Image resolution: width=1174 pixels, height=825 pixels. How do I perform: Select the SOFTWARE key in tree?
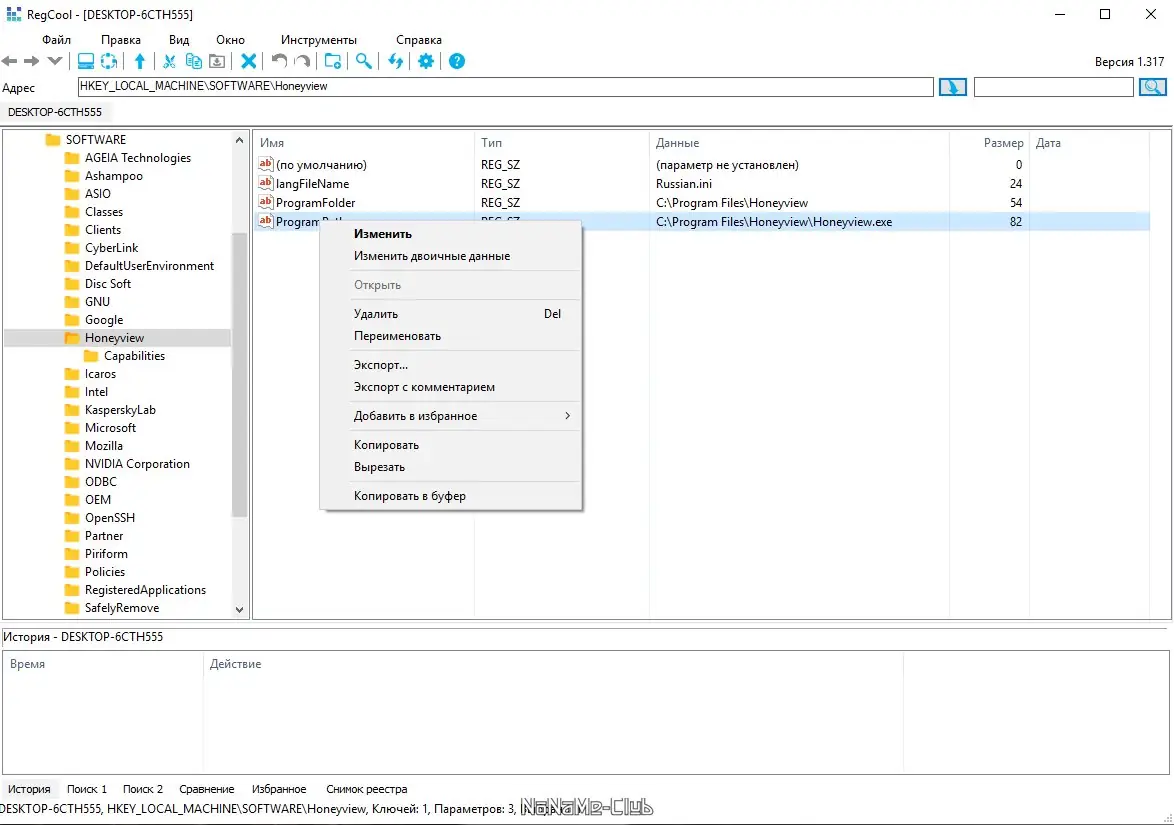point(96,139)
